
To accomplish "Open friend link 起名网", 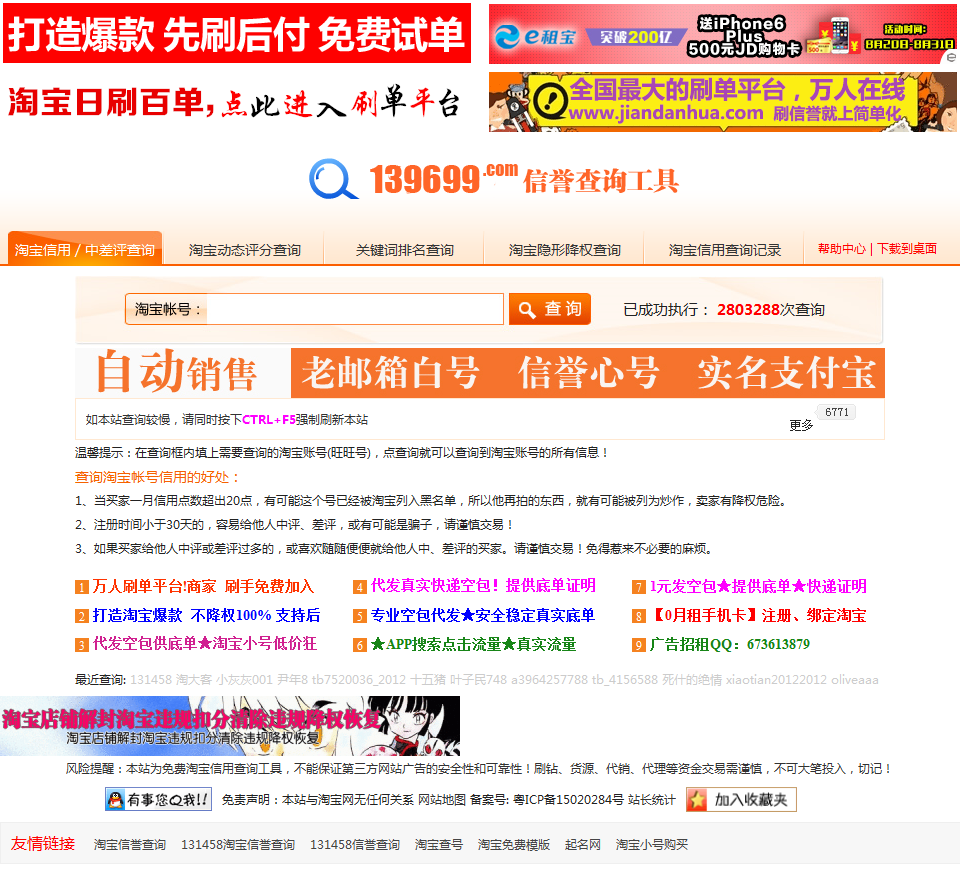I will 582,845.
